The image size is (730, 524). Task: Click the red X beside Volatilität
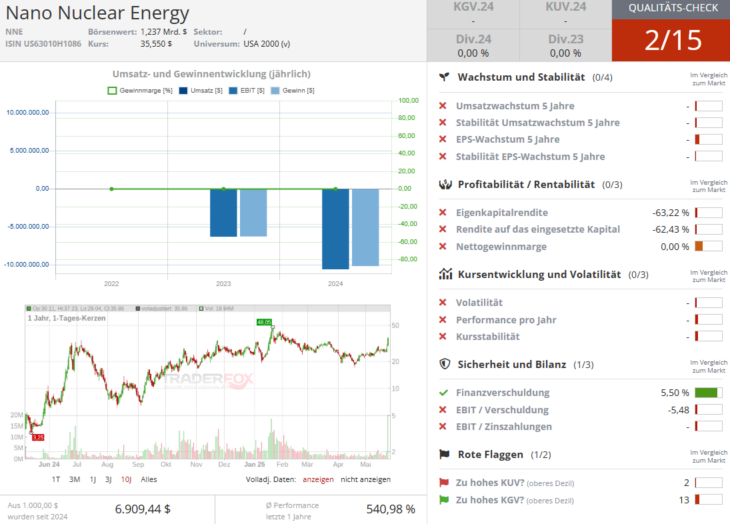443,302
